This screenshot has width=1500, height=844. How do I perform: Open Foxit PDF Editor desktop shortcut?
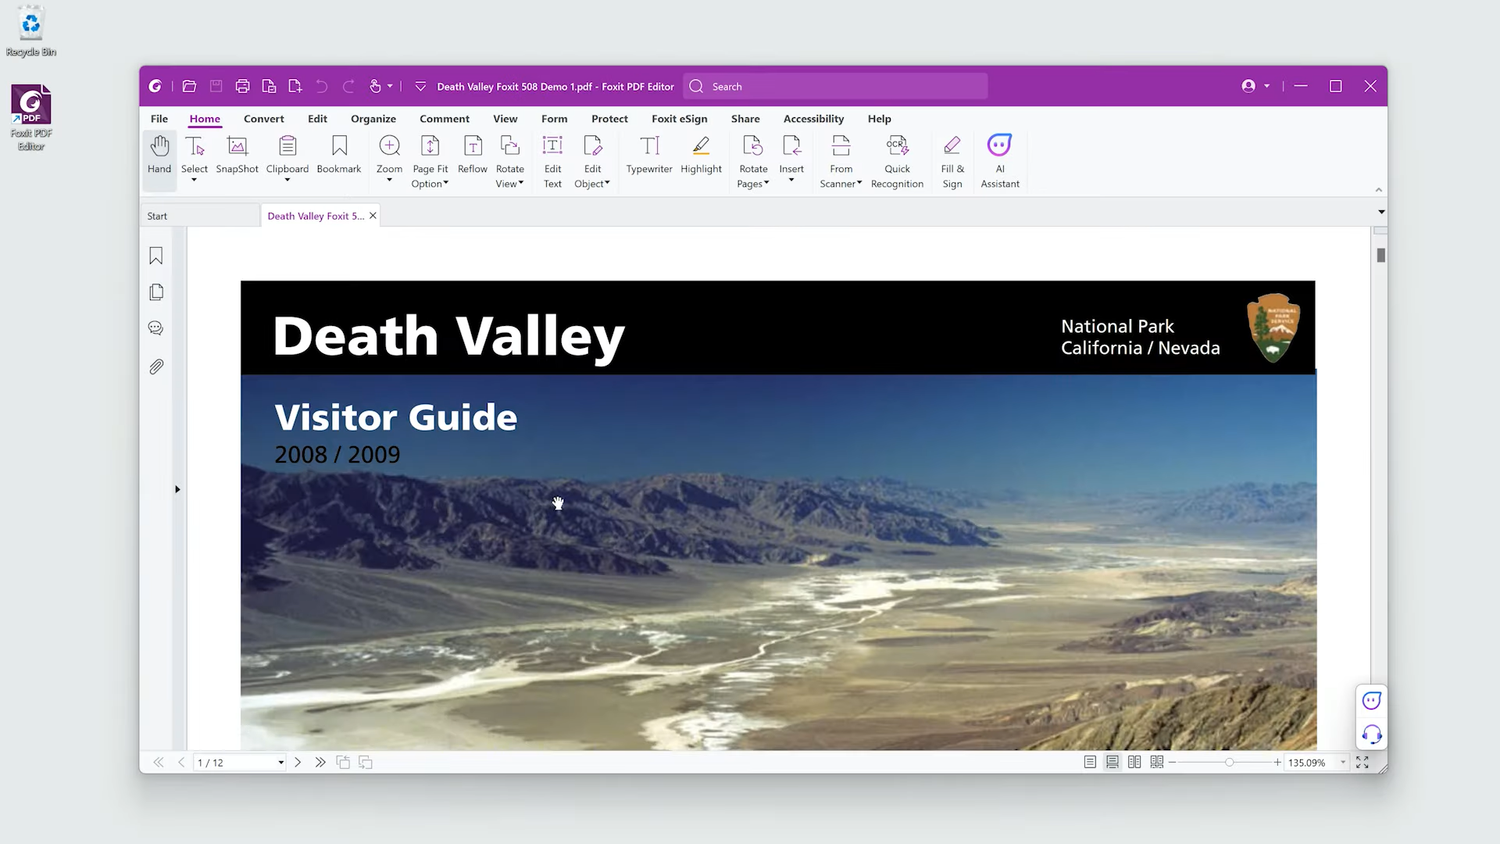coord(31,117)
